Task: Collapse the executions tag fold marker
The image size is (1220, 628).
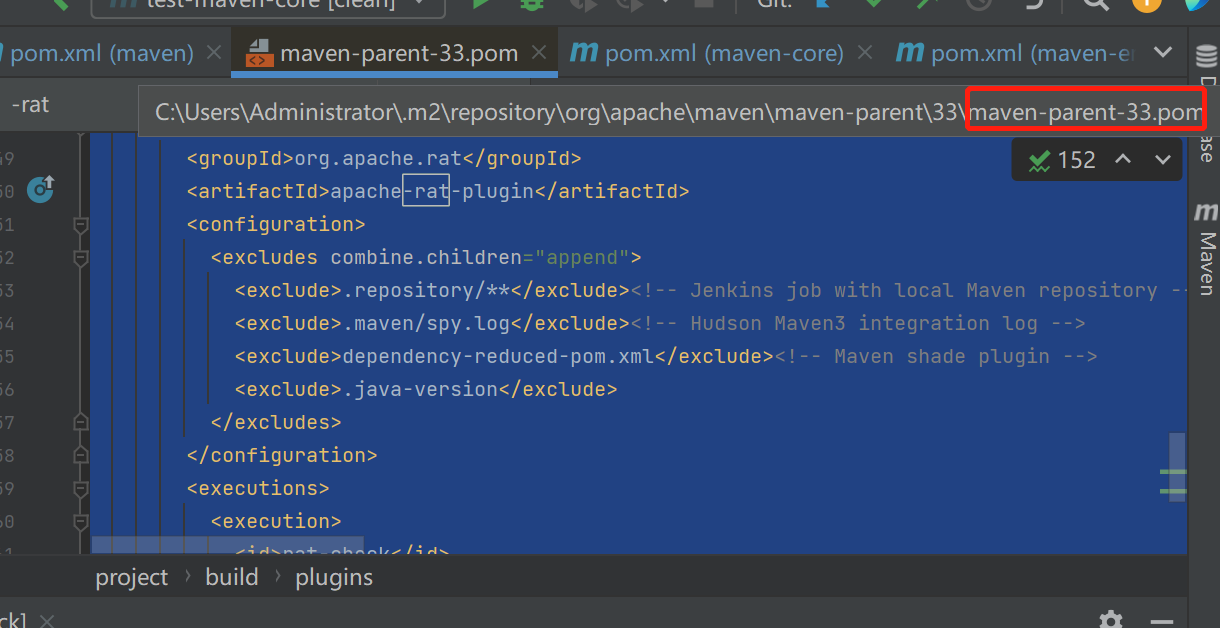Action: [81, 490]
